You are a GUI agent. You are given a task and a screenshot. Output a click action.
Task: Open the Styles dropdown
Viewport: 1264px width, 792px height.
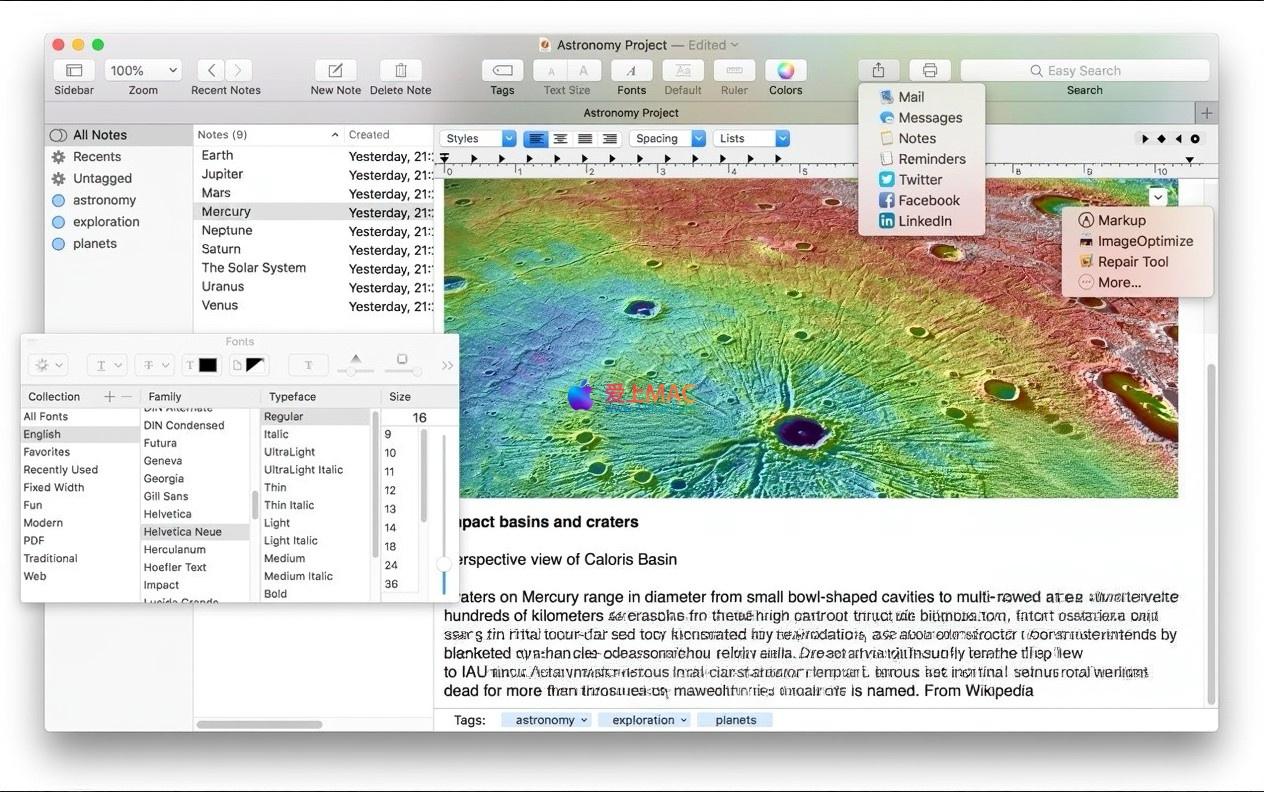point(478,139)
